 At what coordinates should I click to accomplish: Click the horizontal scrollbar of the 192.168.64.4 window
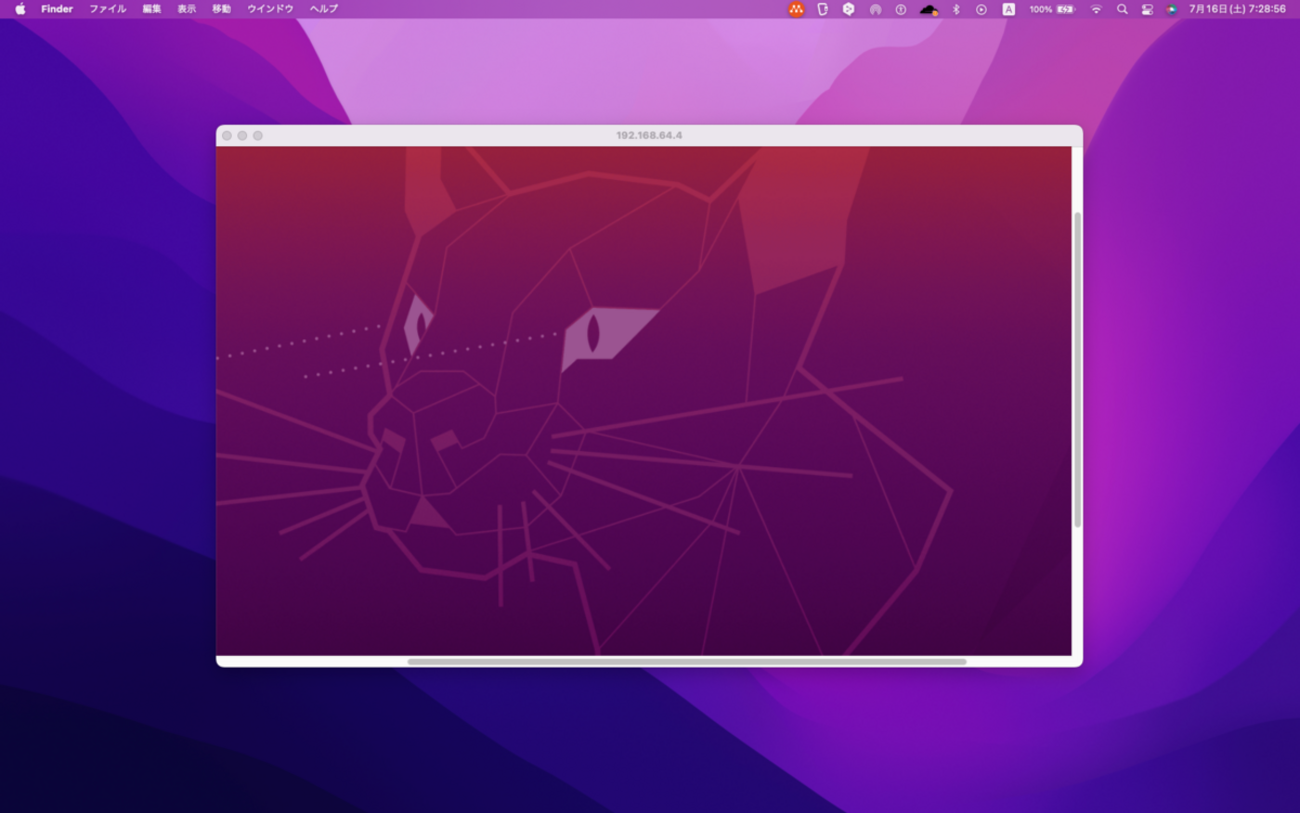(x=686, y=661)
